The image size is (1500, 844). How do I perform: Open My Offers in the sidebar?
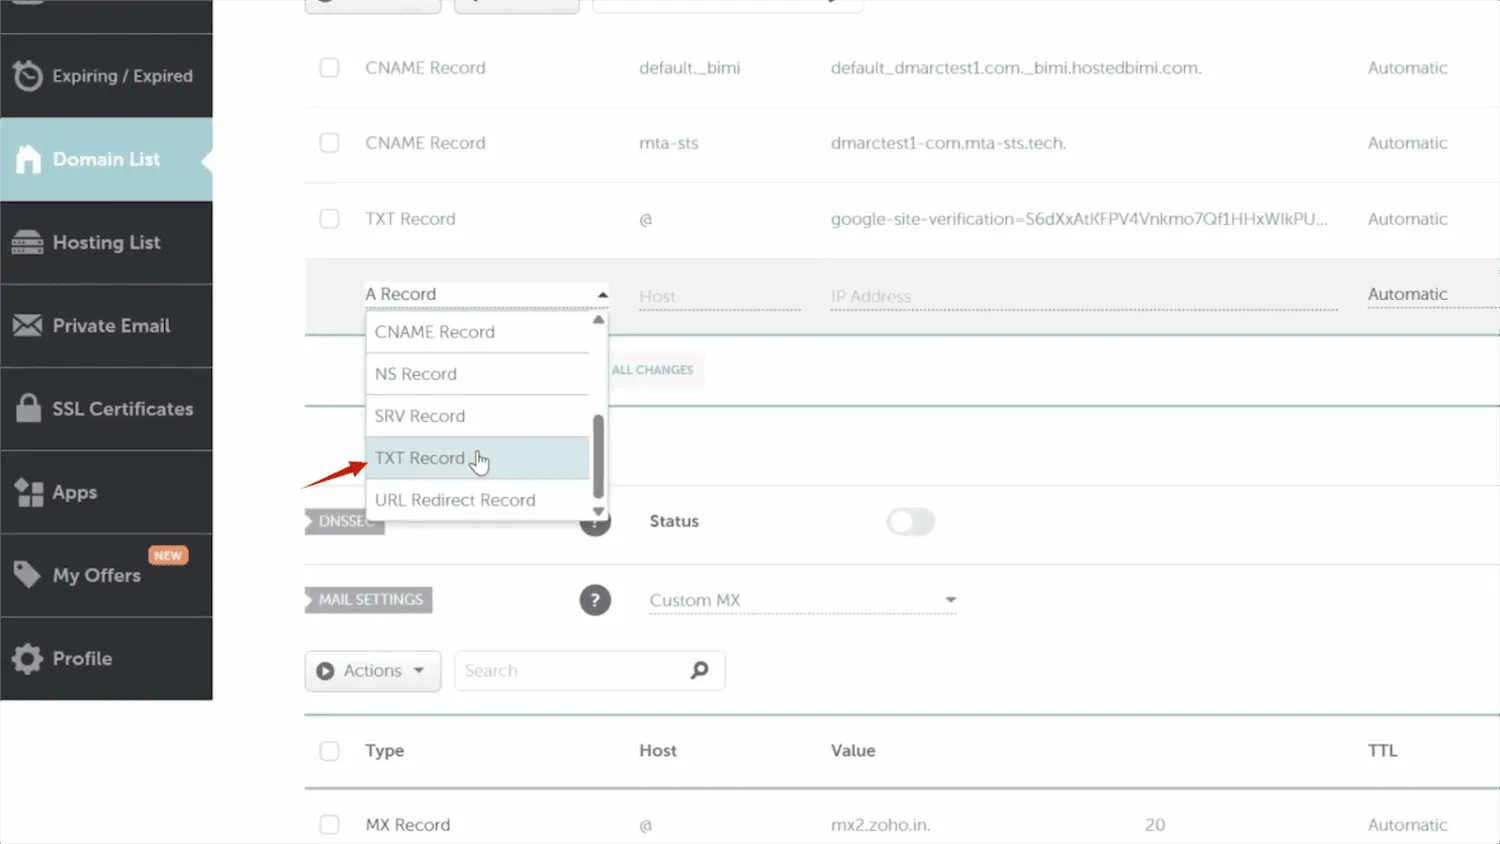coord(106,575)
